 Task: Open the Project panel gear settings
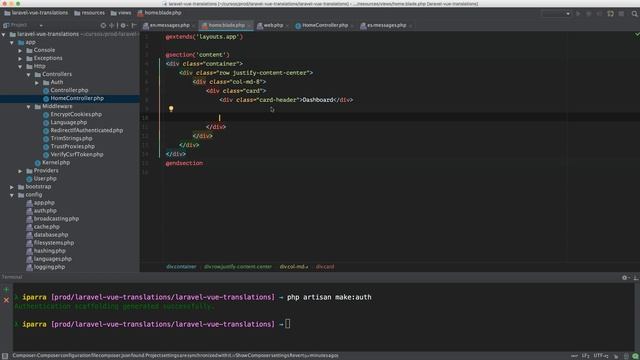tap(123, 25)
